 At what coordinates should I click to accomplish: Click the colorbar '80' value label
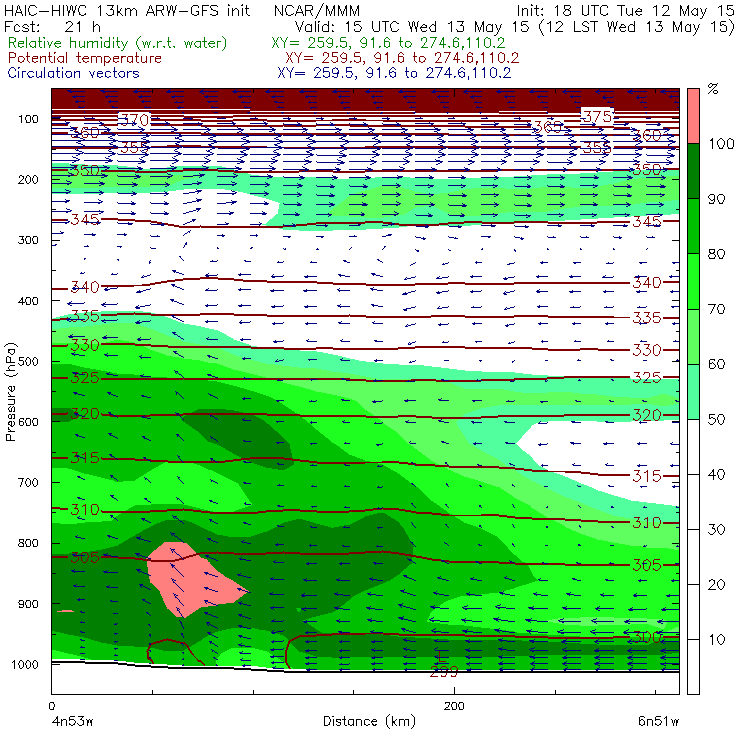[716, 254]
